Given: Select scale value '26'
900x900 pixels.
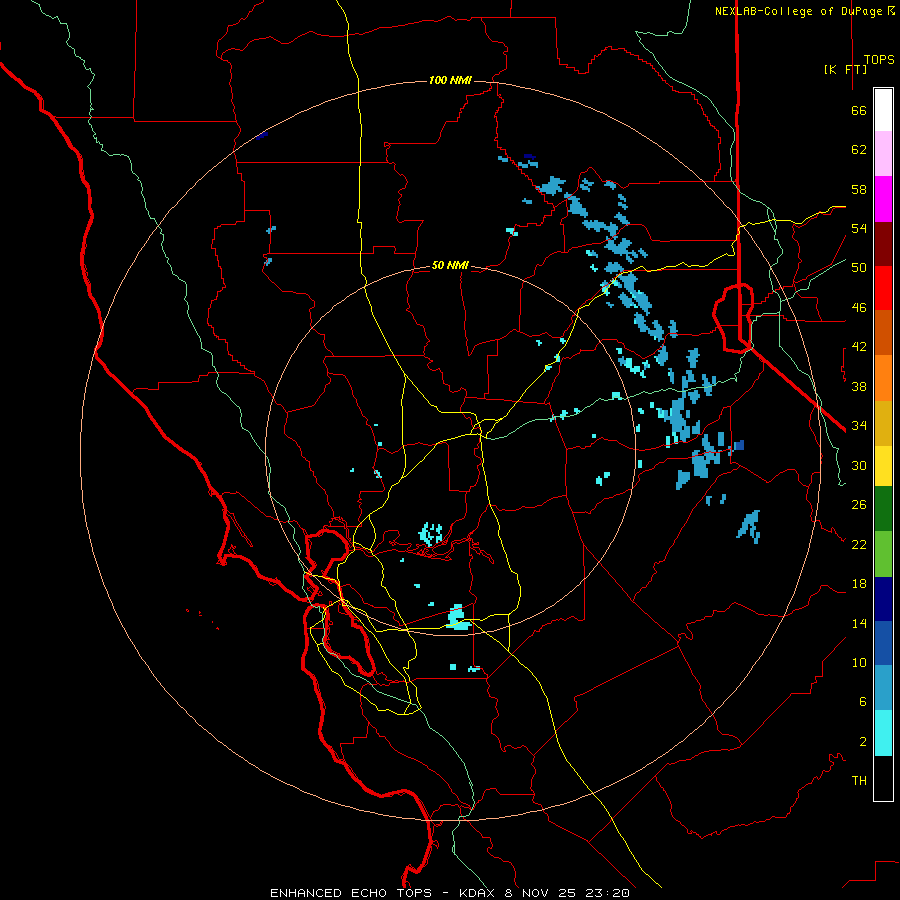Looking at the screenshot, I should click(859, 505).
